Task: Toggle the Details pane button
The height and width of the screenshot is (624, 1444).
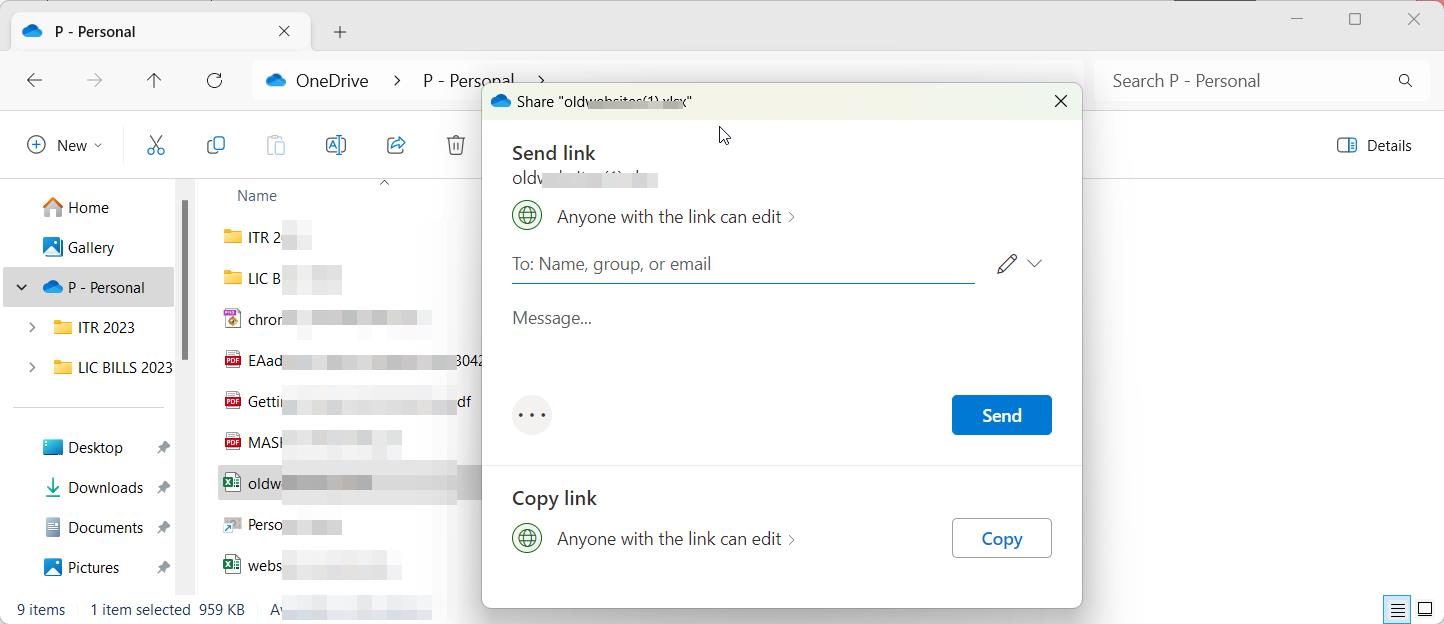Action: click(x=1374, y=145)
